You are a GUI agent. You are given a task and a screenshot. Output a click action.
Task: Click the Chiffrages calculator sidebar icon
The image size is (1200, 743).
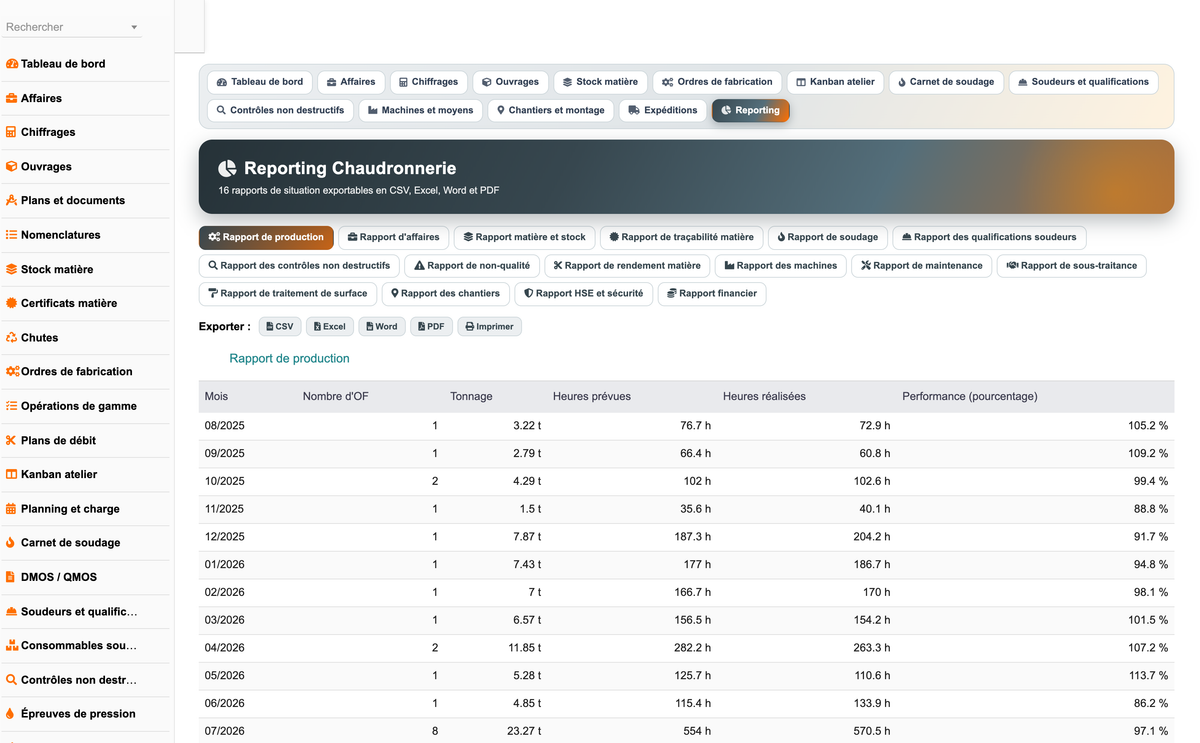pyautogui.click(x=11, y=132)
